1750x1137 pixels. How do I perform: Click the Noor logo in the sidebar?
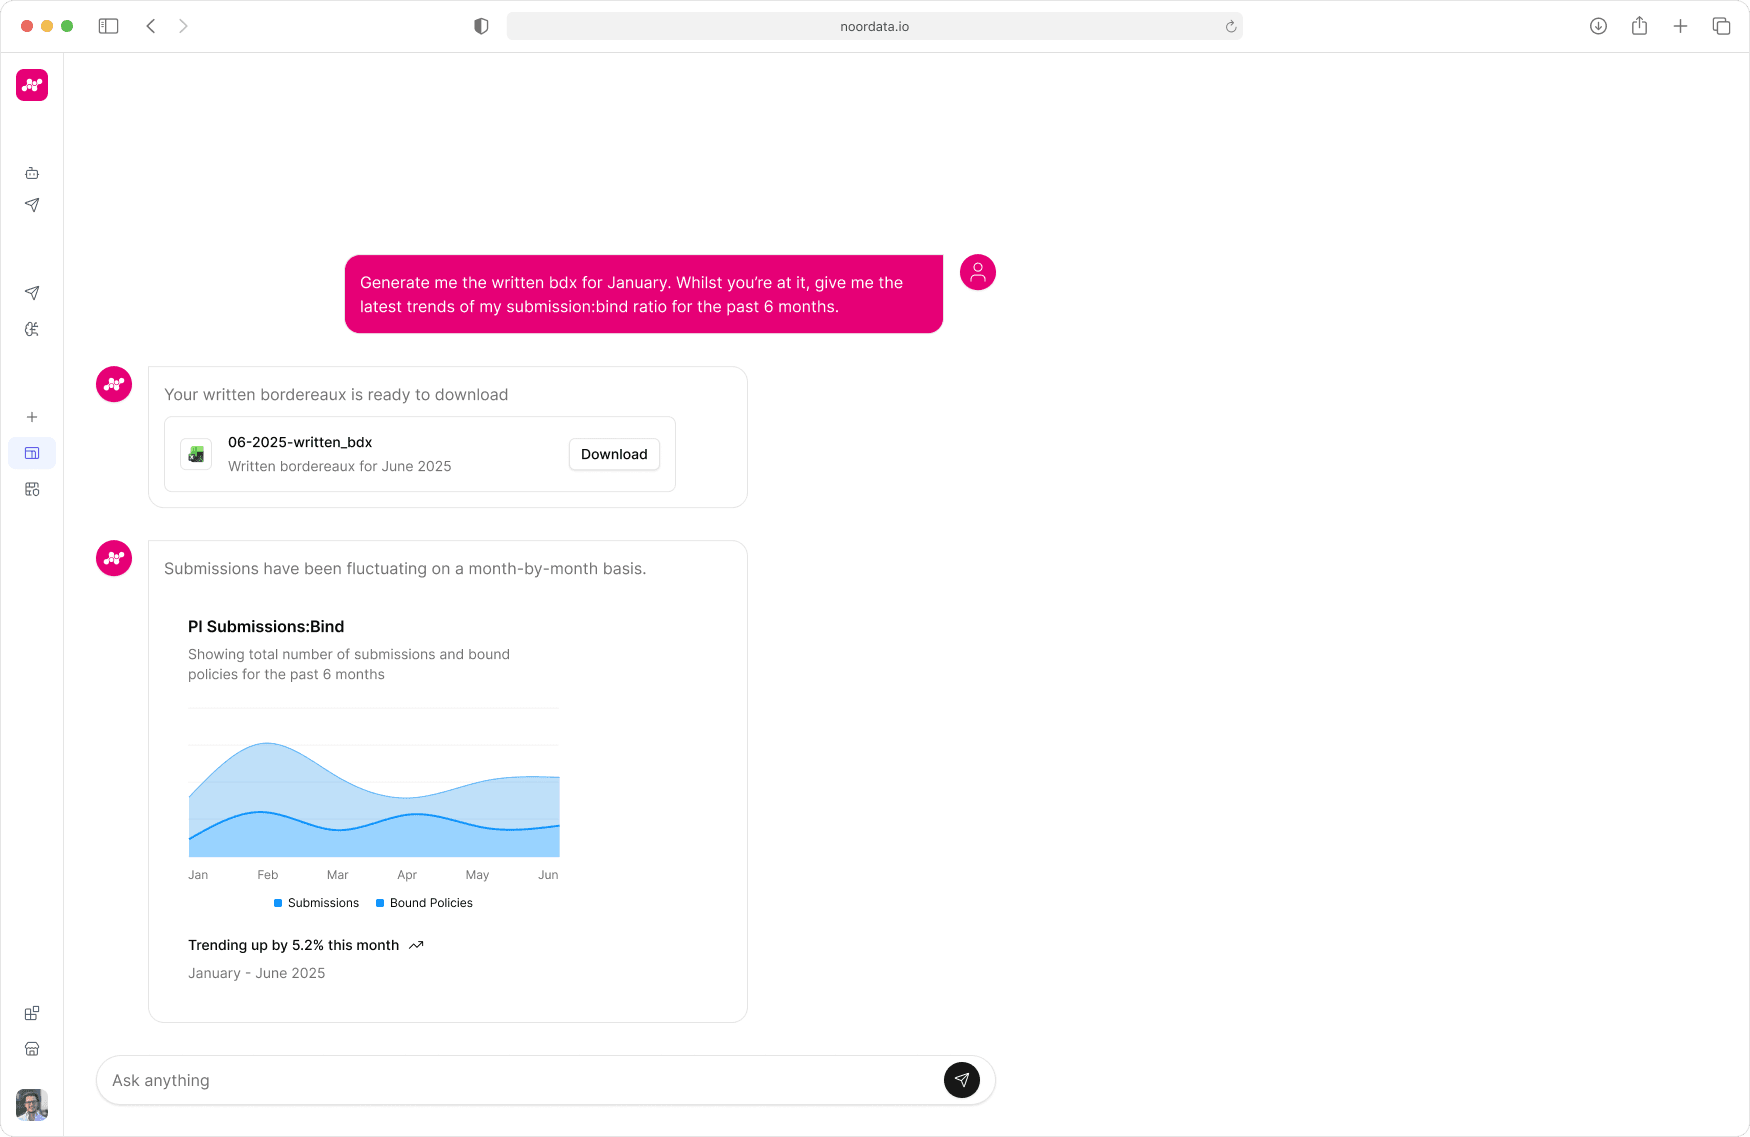click(32, 85)
